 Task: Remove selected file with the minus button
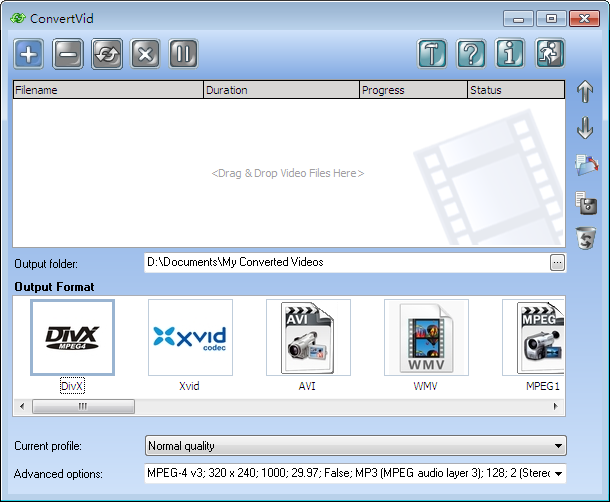click(x=68, y=54)
